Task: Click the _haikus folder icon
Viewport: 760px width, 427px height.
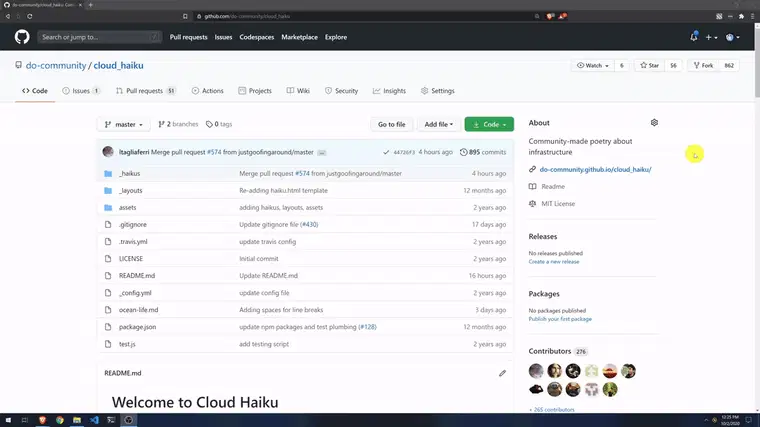Action: click(108, 174)
